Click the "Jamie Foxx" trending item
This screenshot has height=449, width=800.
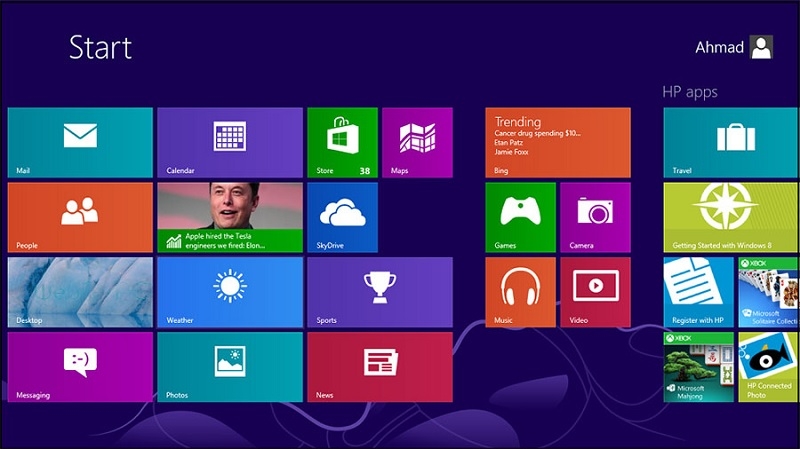(x=511, y=152)
